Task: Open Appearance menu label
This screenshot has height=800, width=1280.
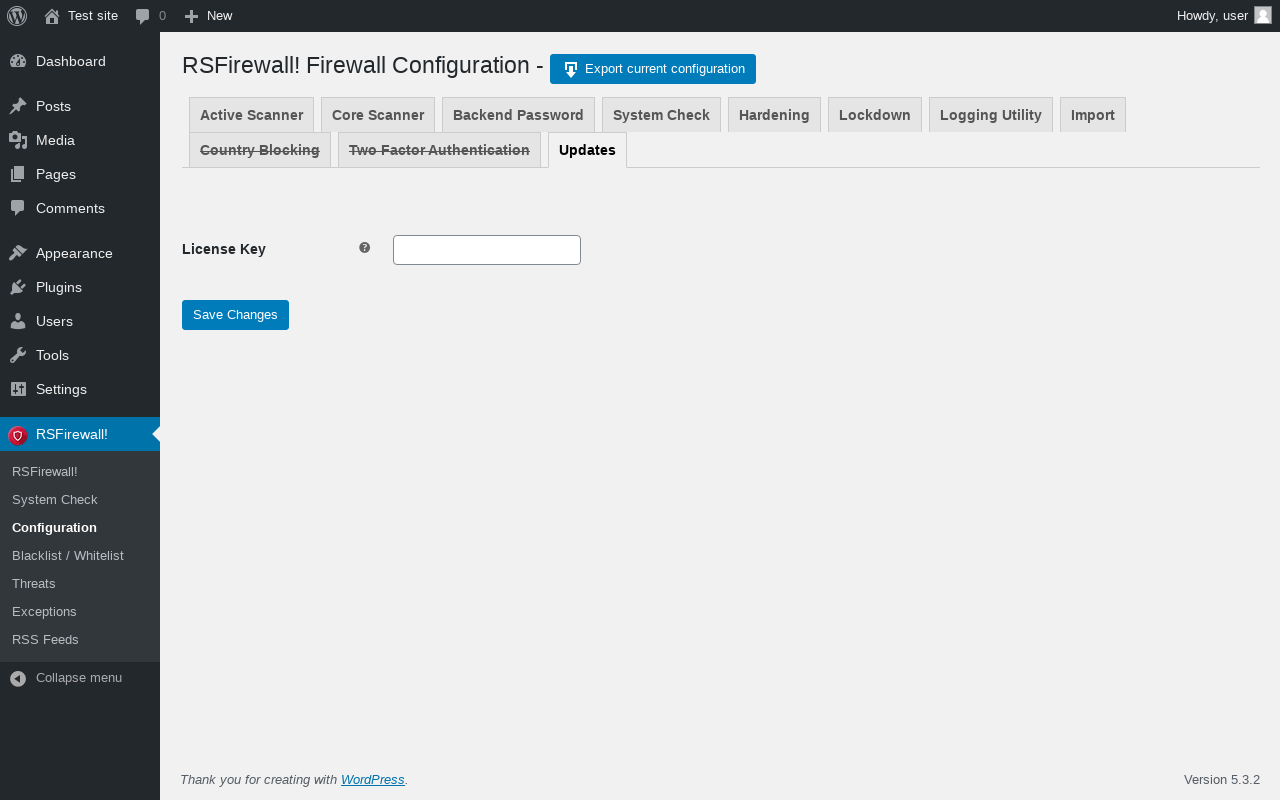Action: (74, 253)
